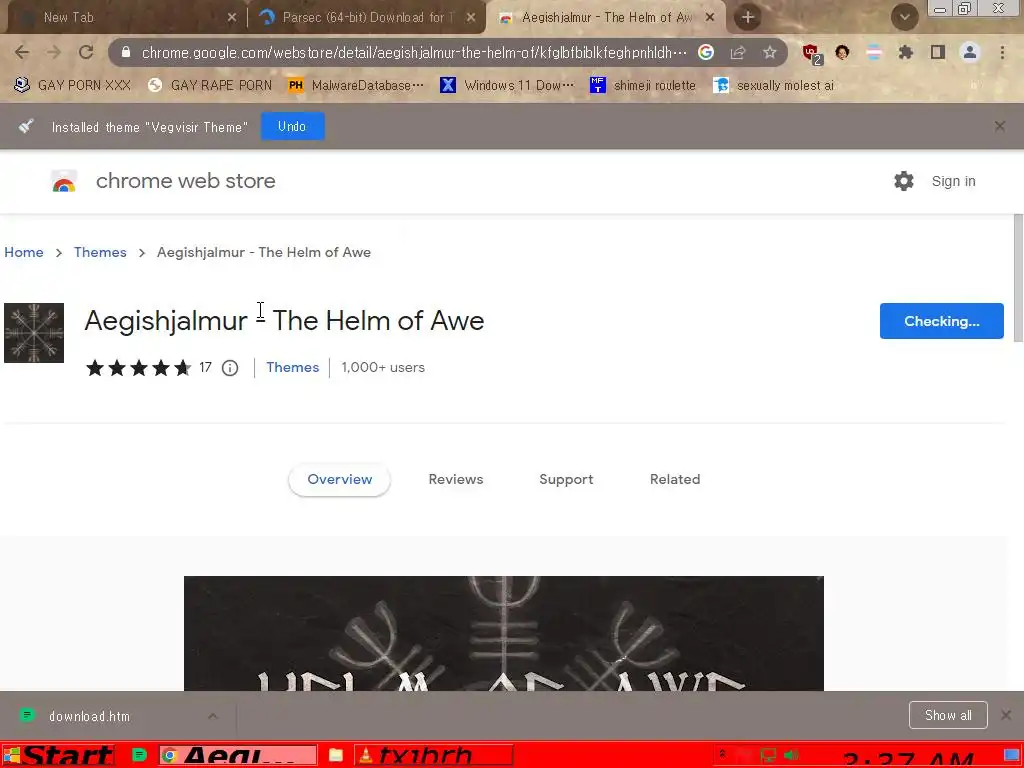Click Show all downloads
The width and height of the screenshot is (1024, 768).
pos(948,715)
